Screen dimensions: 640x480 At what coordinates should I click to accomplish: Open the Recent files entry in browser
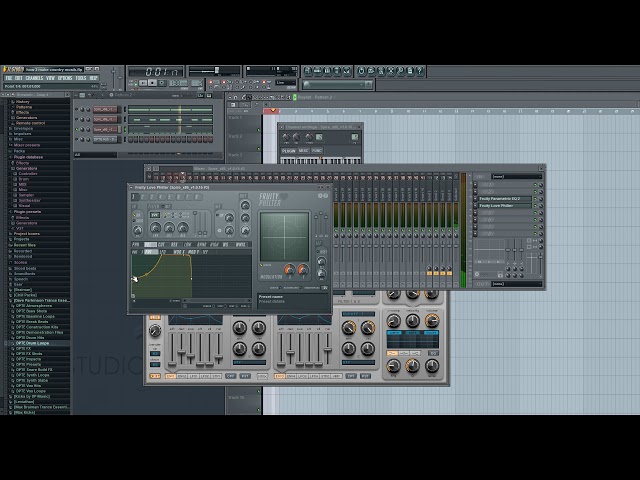pos(25,245)
